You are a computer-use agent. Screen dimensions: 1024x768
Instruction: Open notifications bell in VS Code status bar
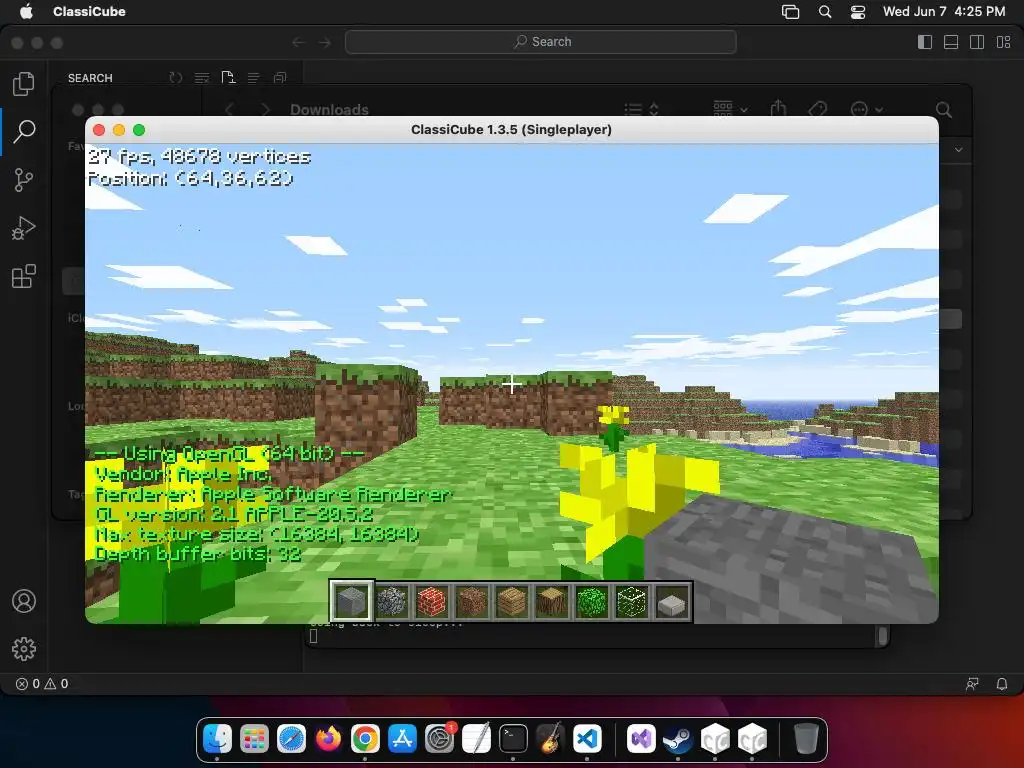click(x=1002, y=684)
